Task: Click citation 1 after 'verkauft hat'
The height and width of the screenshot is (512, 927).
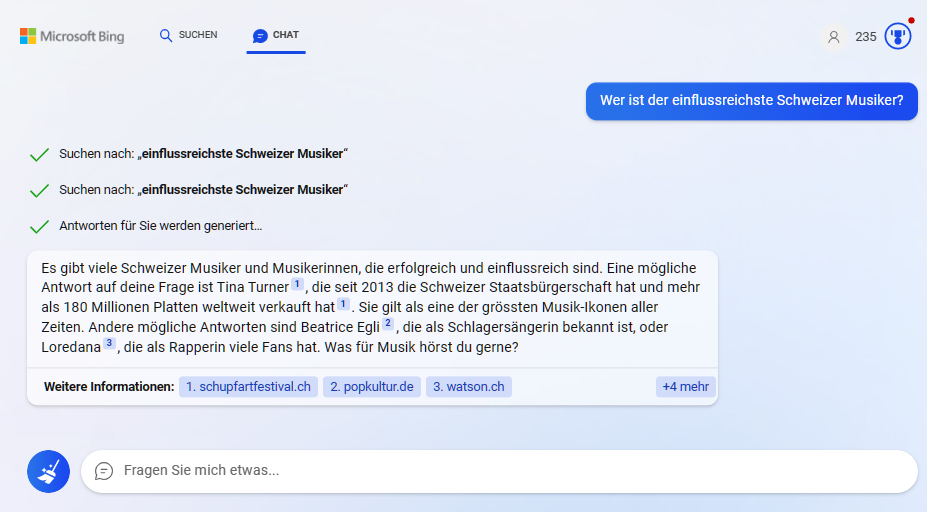Action: tap(343, 304)
